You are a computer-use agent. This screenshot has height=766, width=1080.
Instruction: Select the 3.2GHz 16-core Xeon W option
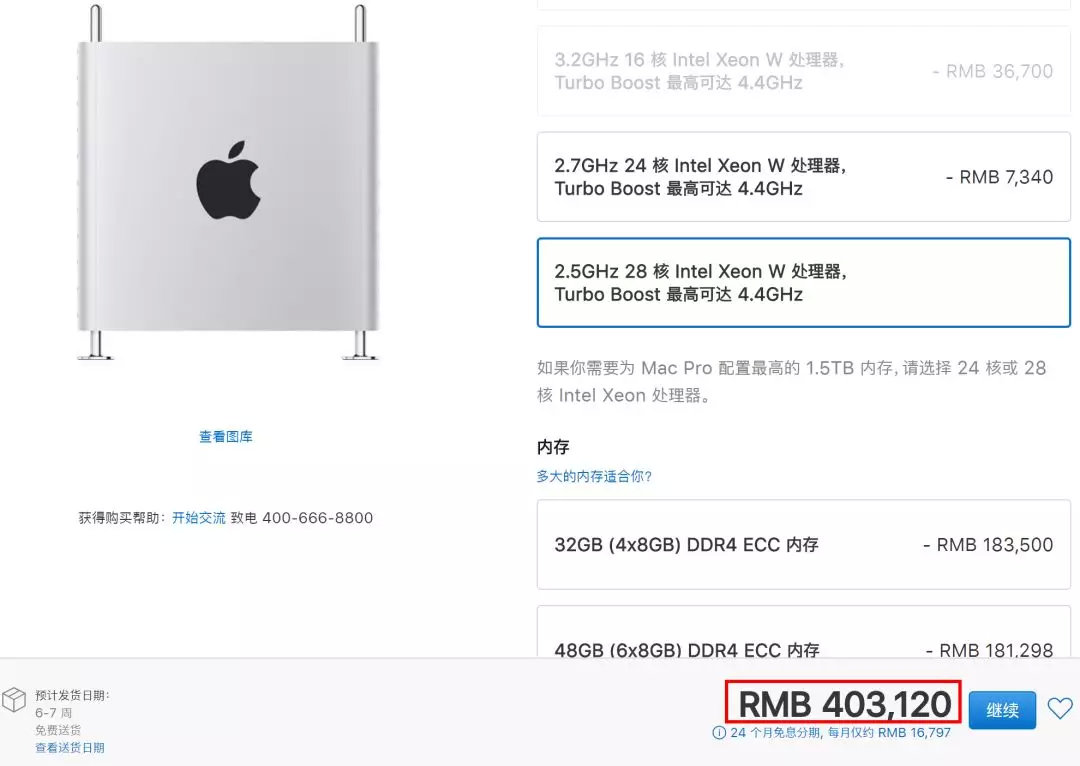[803, 71]
